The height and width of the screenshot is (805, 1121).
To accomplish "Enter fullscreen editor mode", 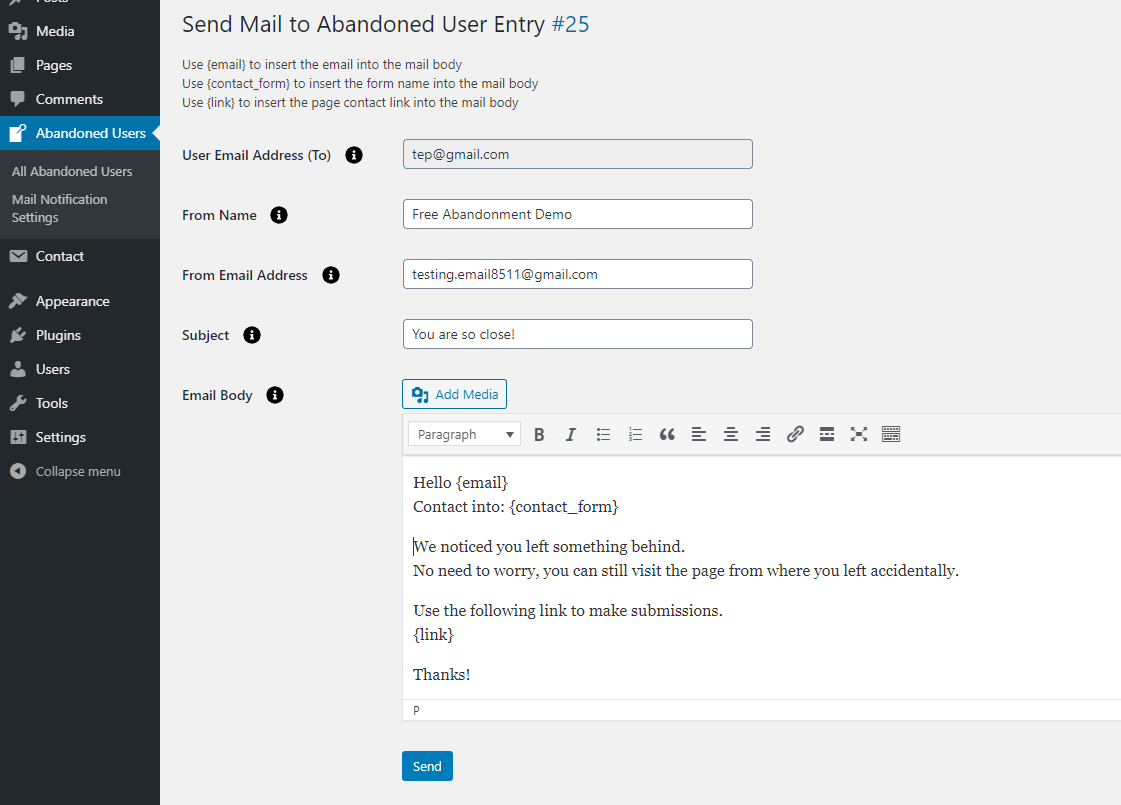I will click(x=859, y=434).
